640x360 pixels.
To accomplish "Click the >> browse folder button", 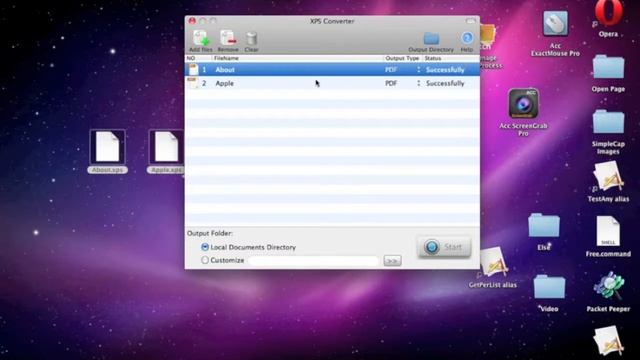I will click(x=392, y=261).
